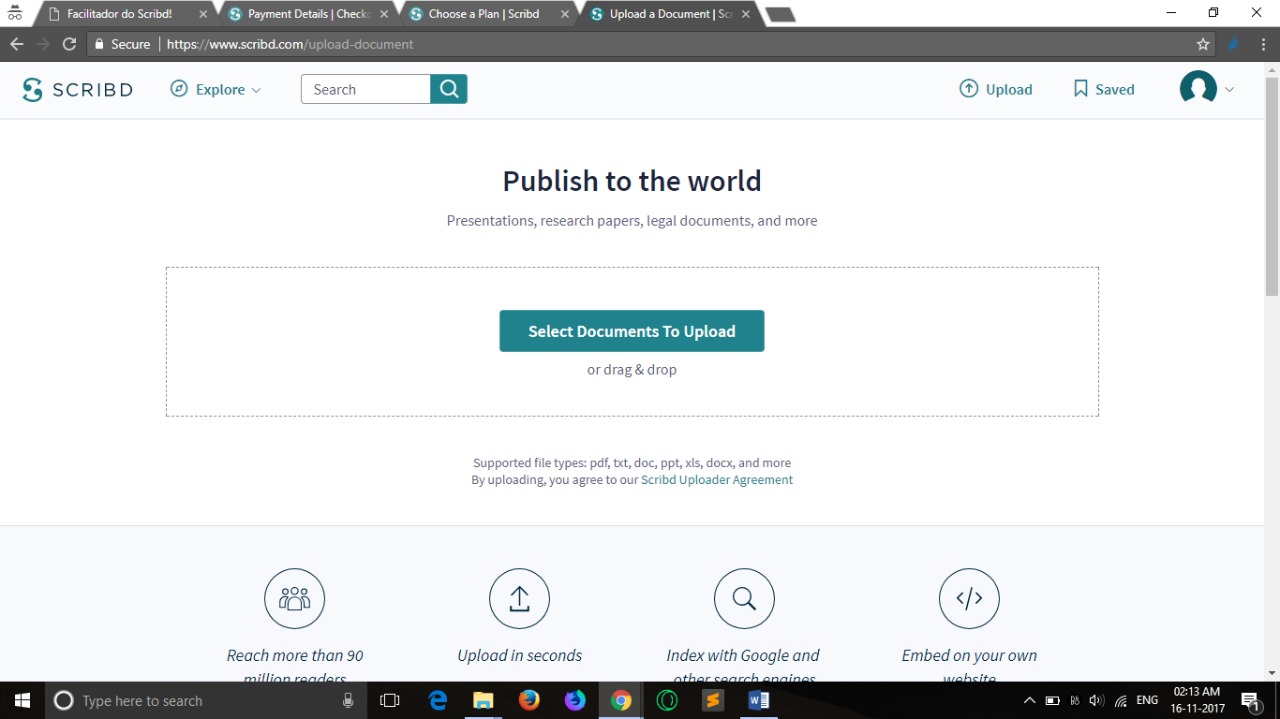Viewport: 1280px width, 719px height.
Task: Open Chrome from taskbar
Action: point(621,700)
